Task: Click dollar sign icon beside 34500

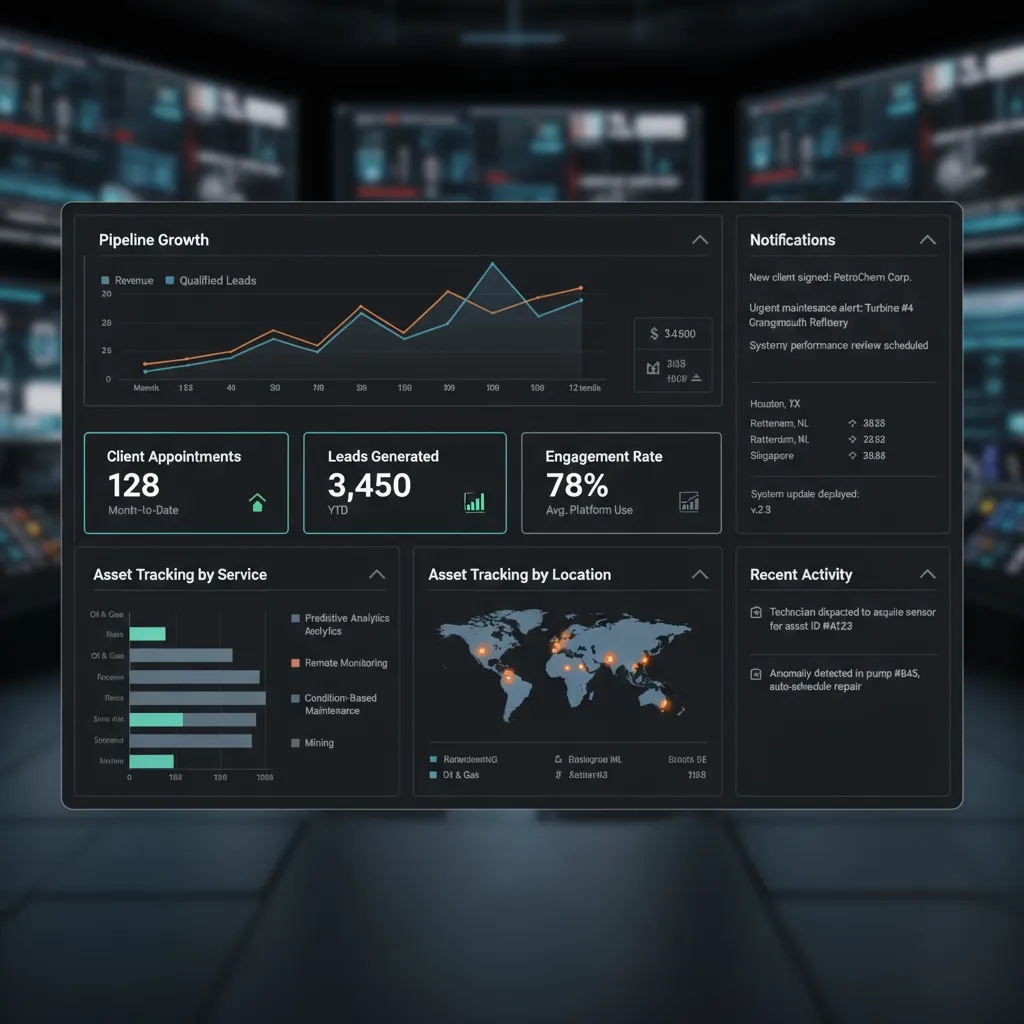Action: pos(654,334)
